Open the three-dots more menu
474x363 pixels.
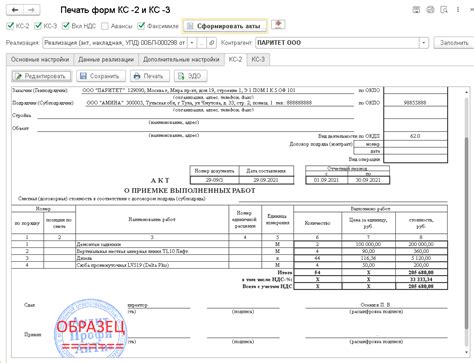click(458, 10)
